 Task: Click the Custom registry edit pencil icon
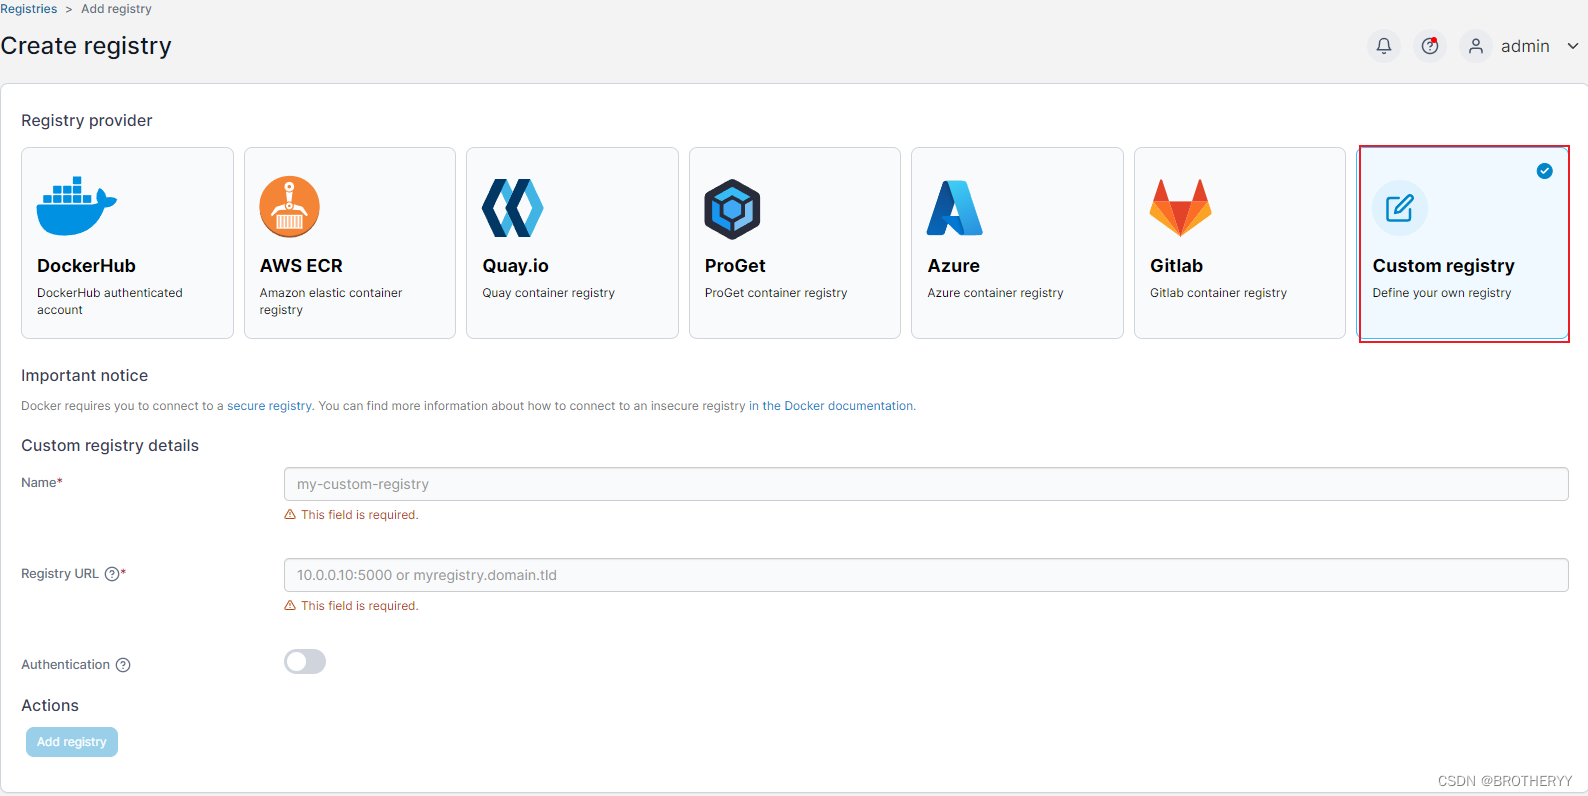1400,208
